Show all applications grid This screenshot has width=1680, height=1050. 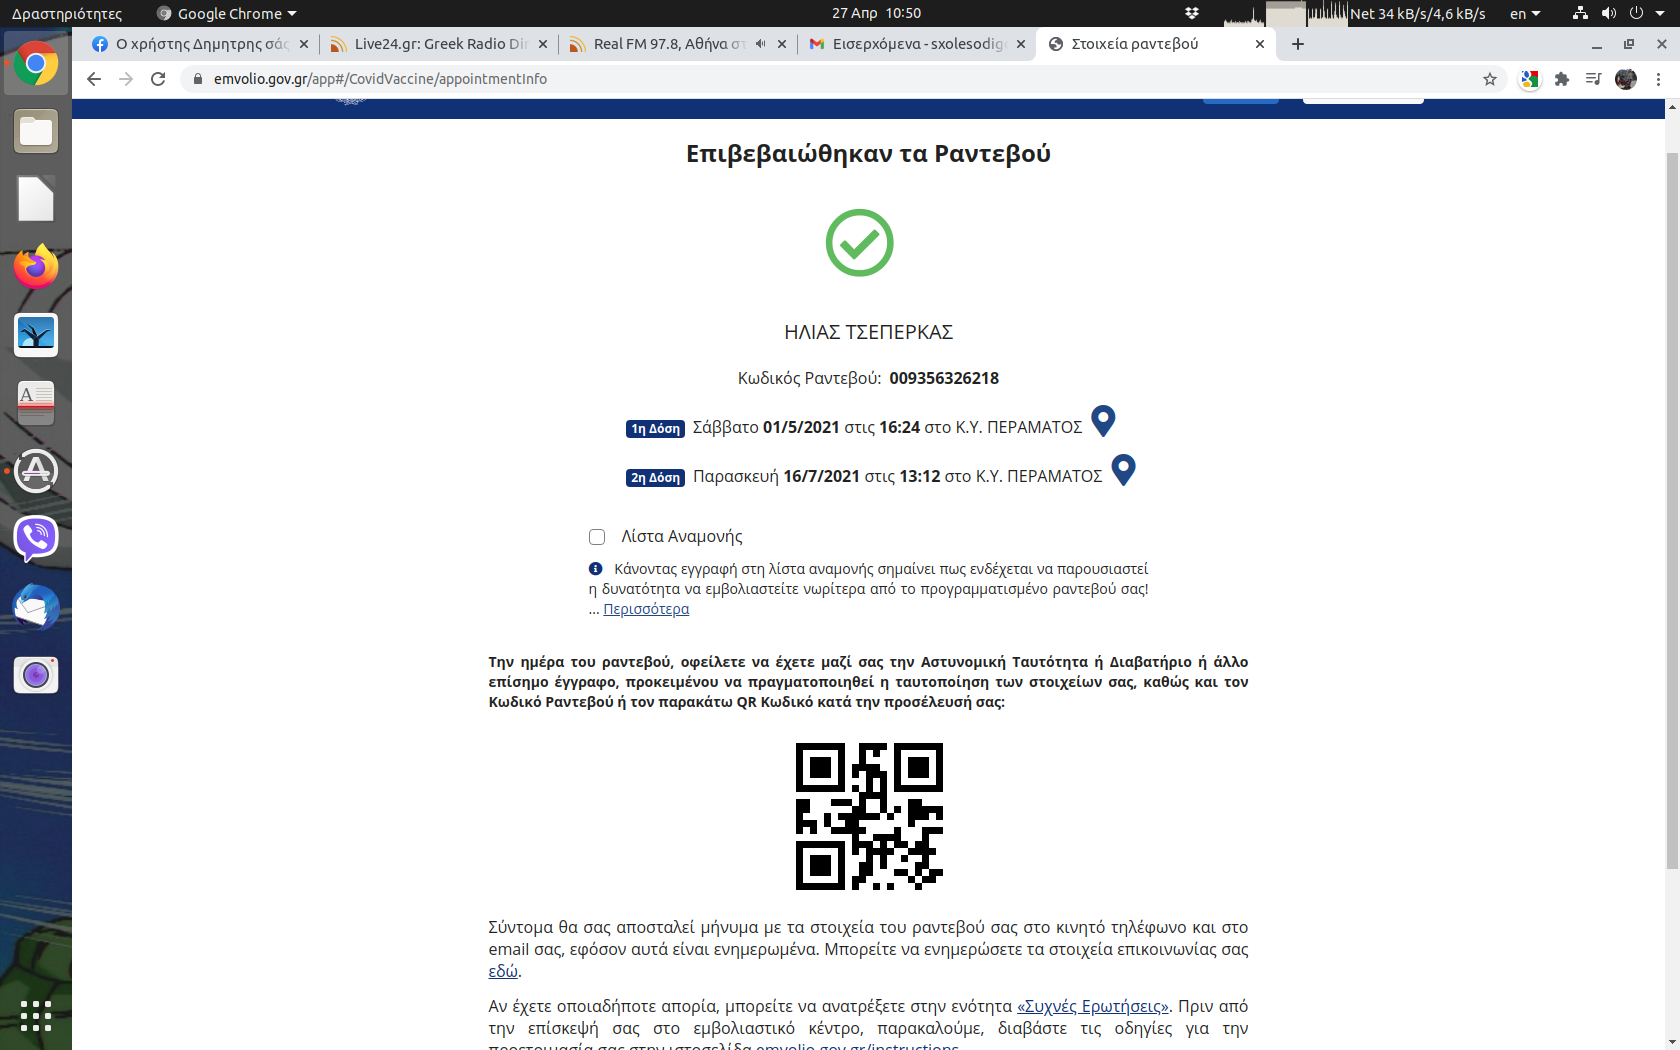coord(36,1016)
